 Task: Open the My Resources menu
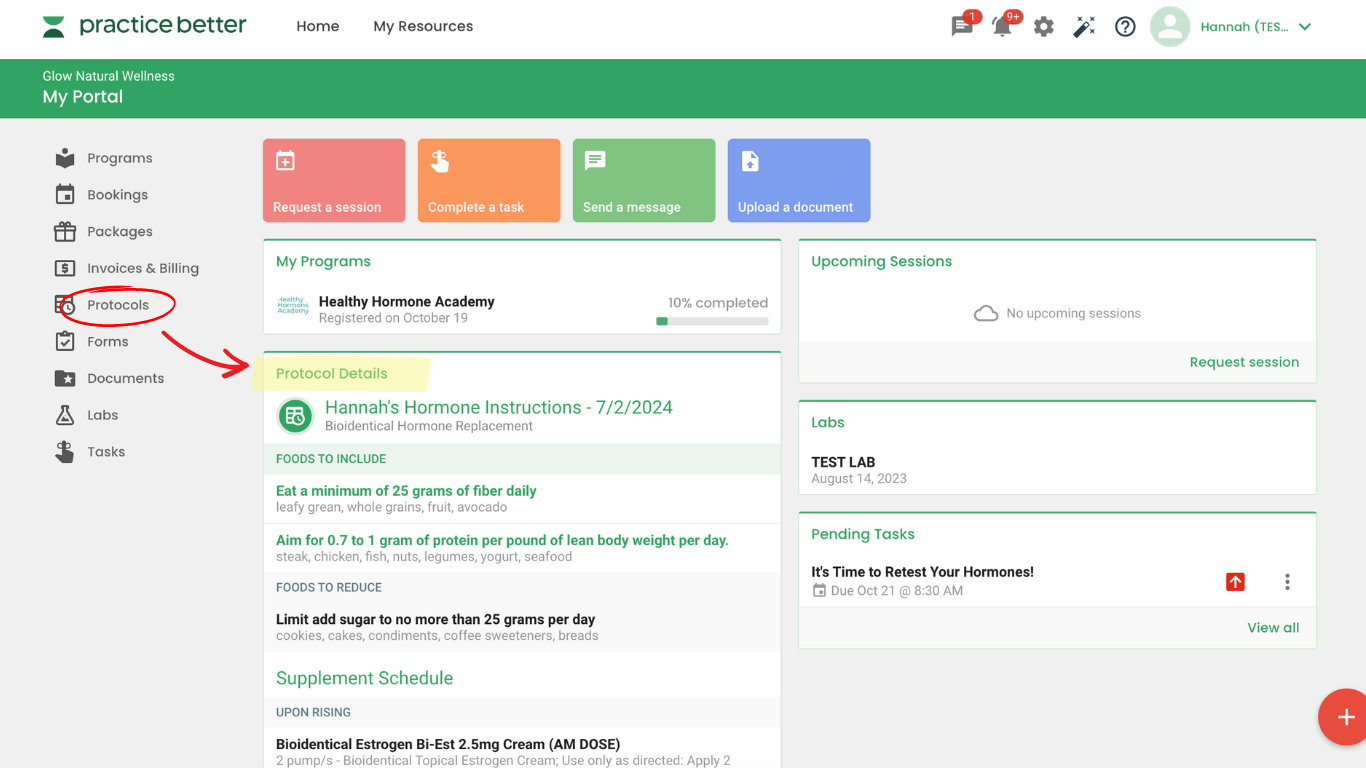click(x=423, y=26)
